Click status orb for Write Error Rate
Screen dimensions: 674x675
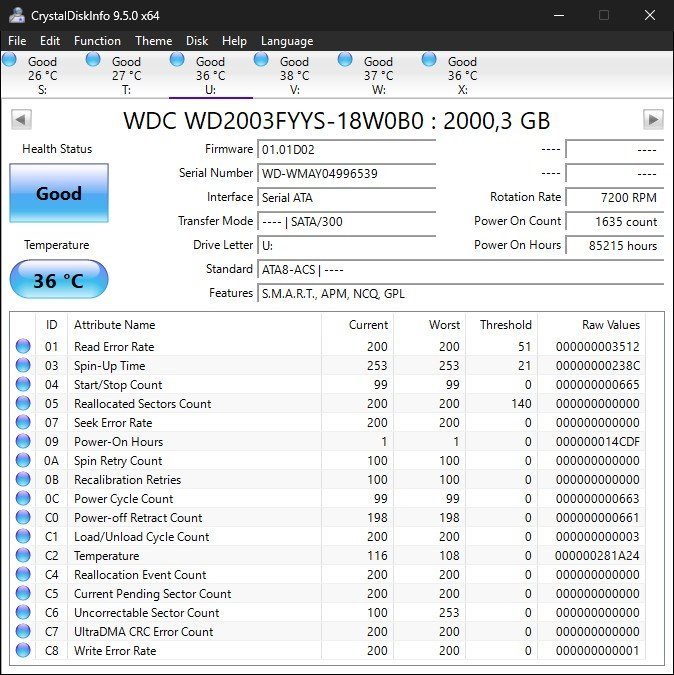tap(23, 651)
